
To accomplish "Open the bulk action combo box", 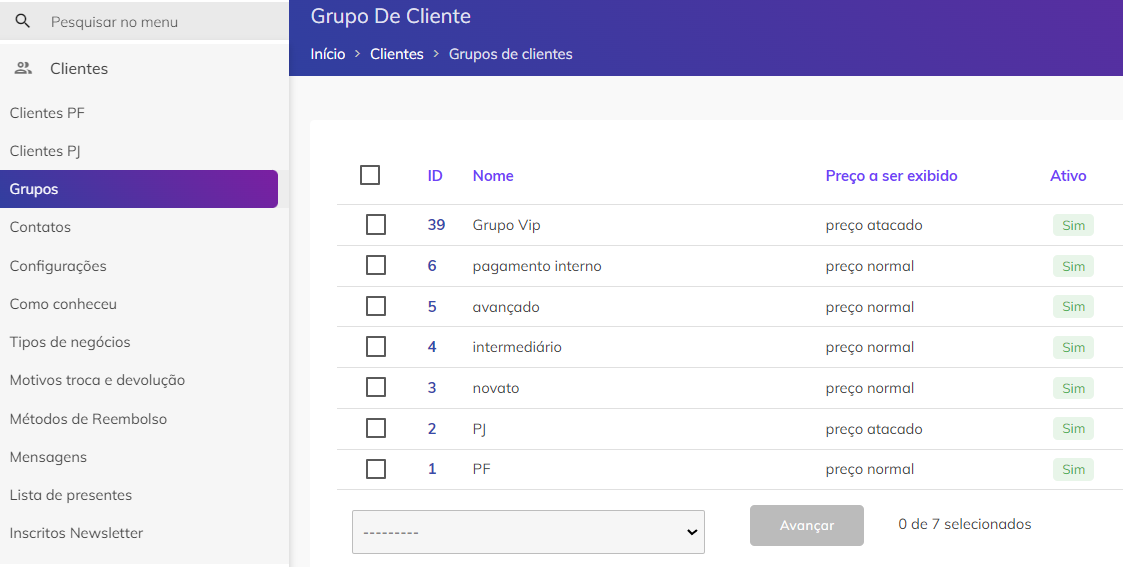I will [528, 532].
